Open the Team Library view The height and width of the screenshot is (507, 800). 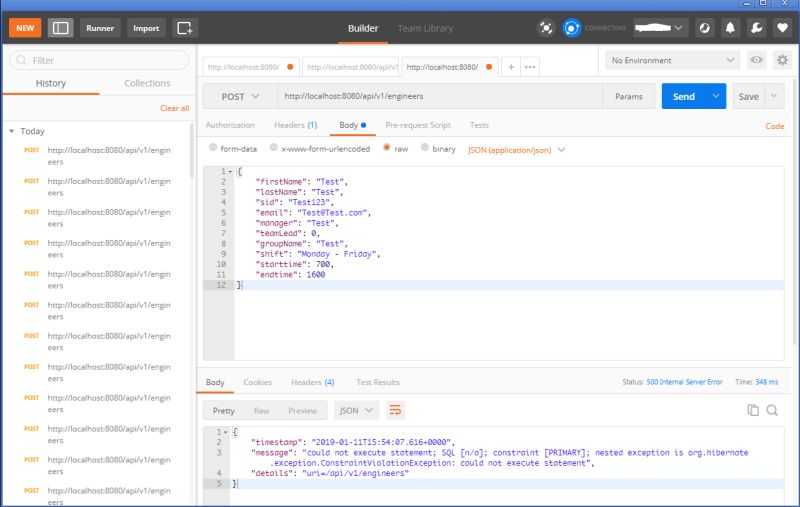425,29
